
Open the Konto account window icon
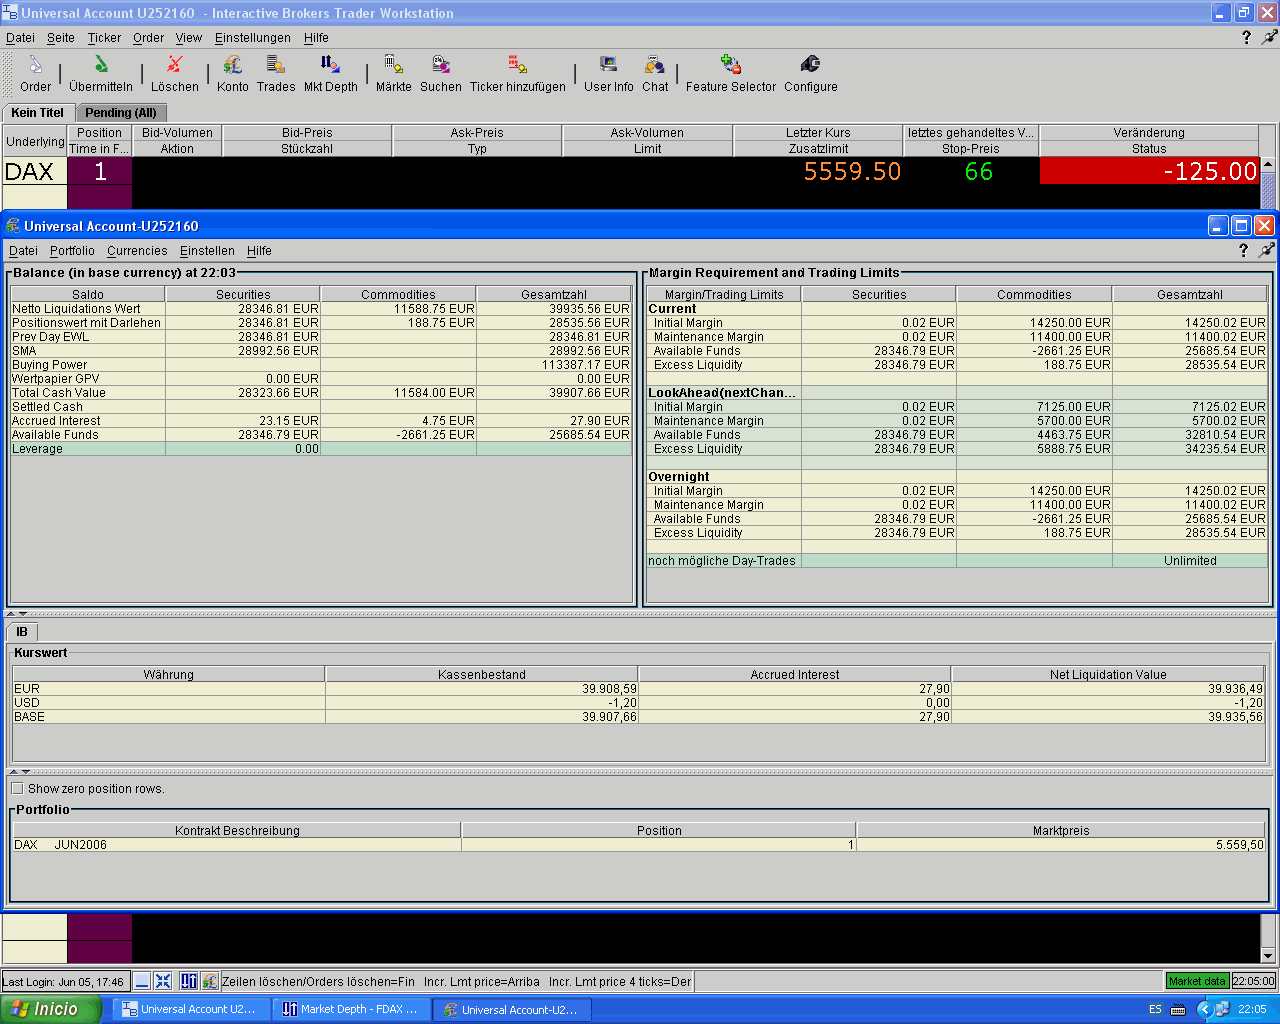233,73
